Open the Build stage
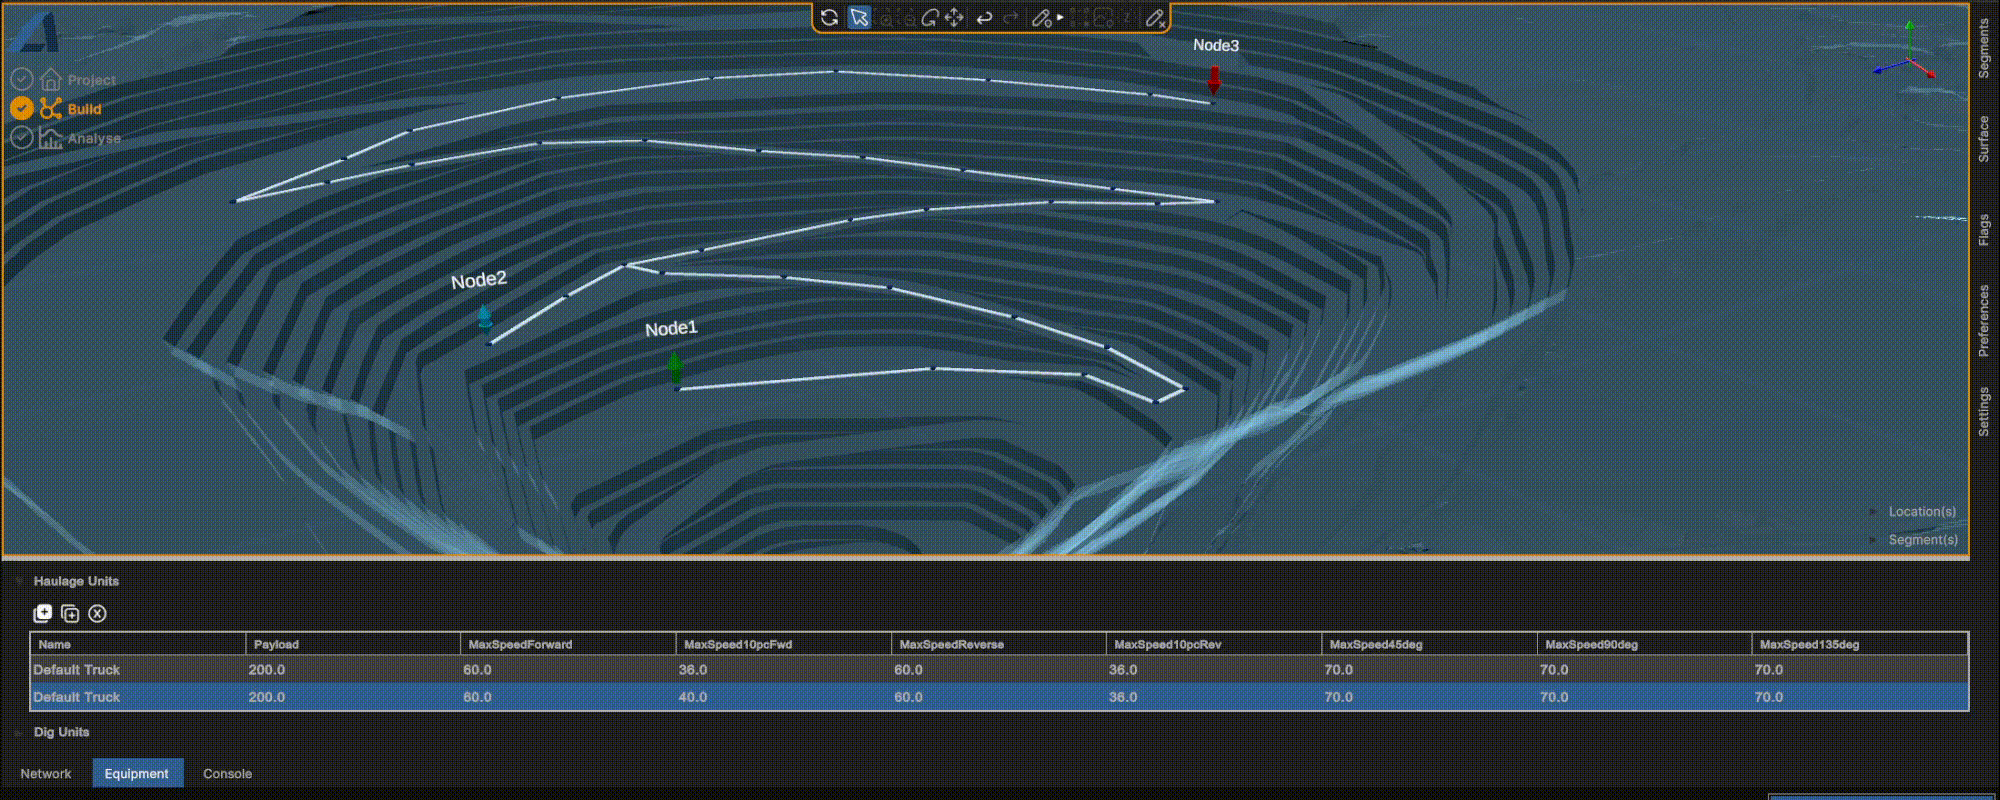This screenshot has height=800, width=2000. tap(84, 109)
